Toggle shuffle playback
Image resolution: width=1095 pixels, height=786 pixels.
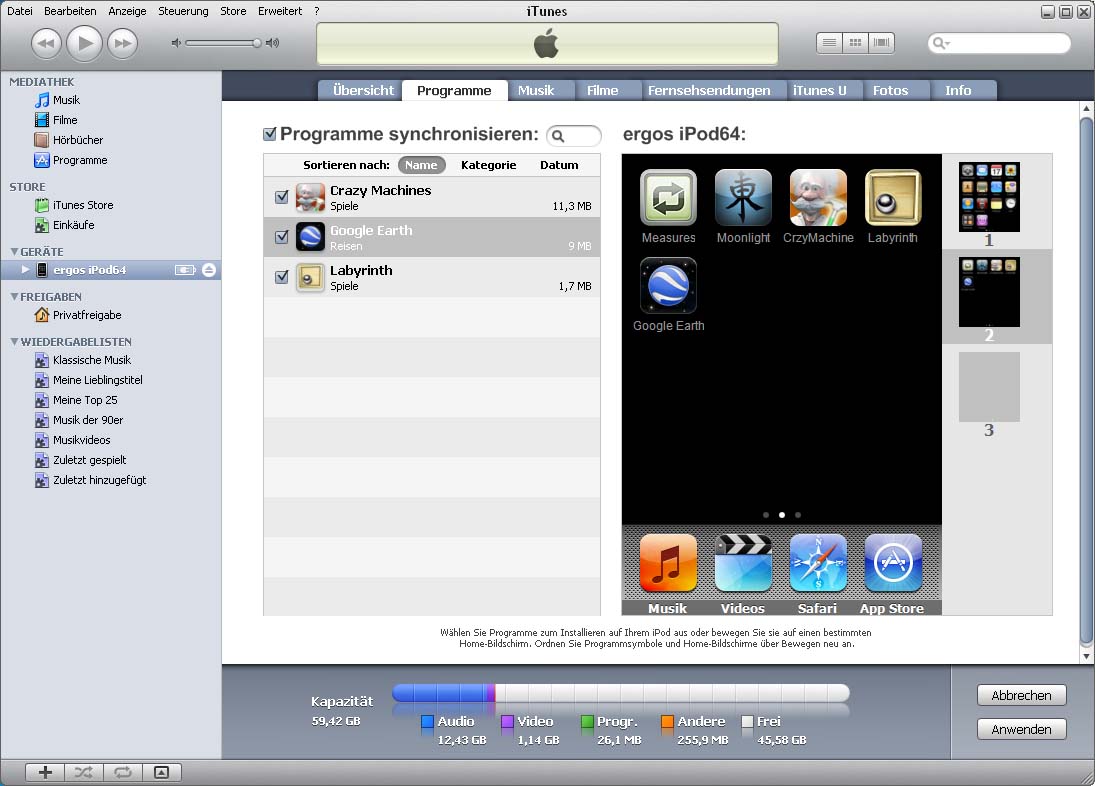point(84,772)
